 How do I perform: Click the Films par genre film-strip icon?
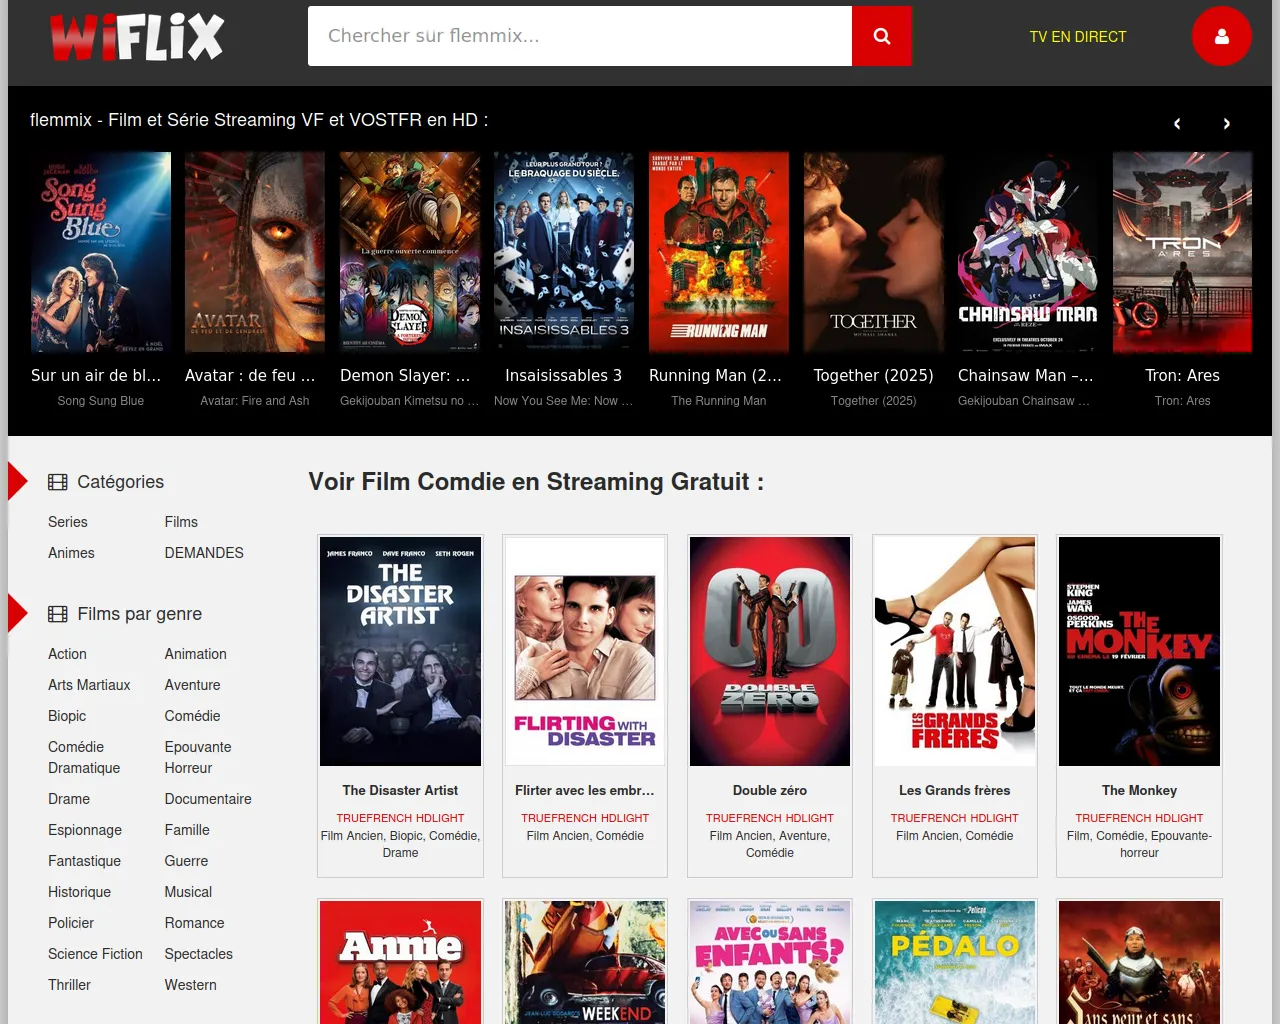[58, 614]
